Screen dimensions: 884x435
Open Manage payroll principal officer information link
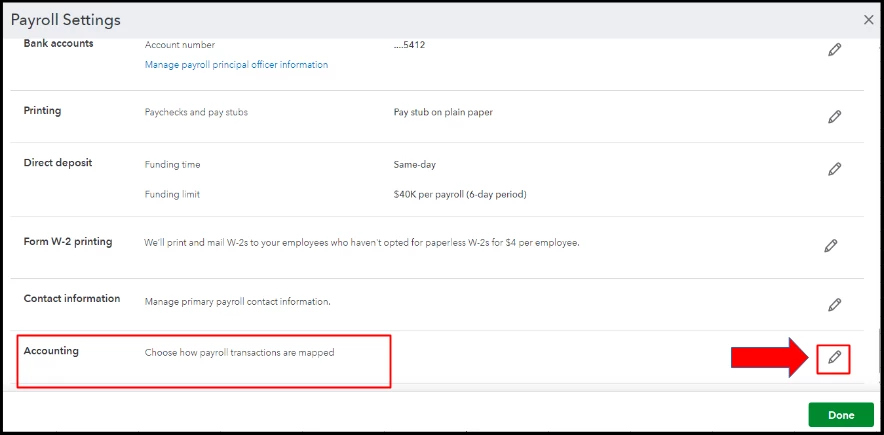click(x=236, y=65)
